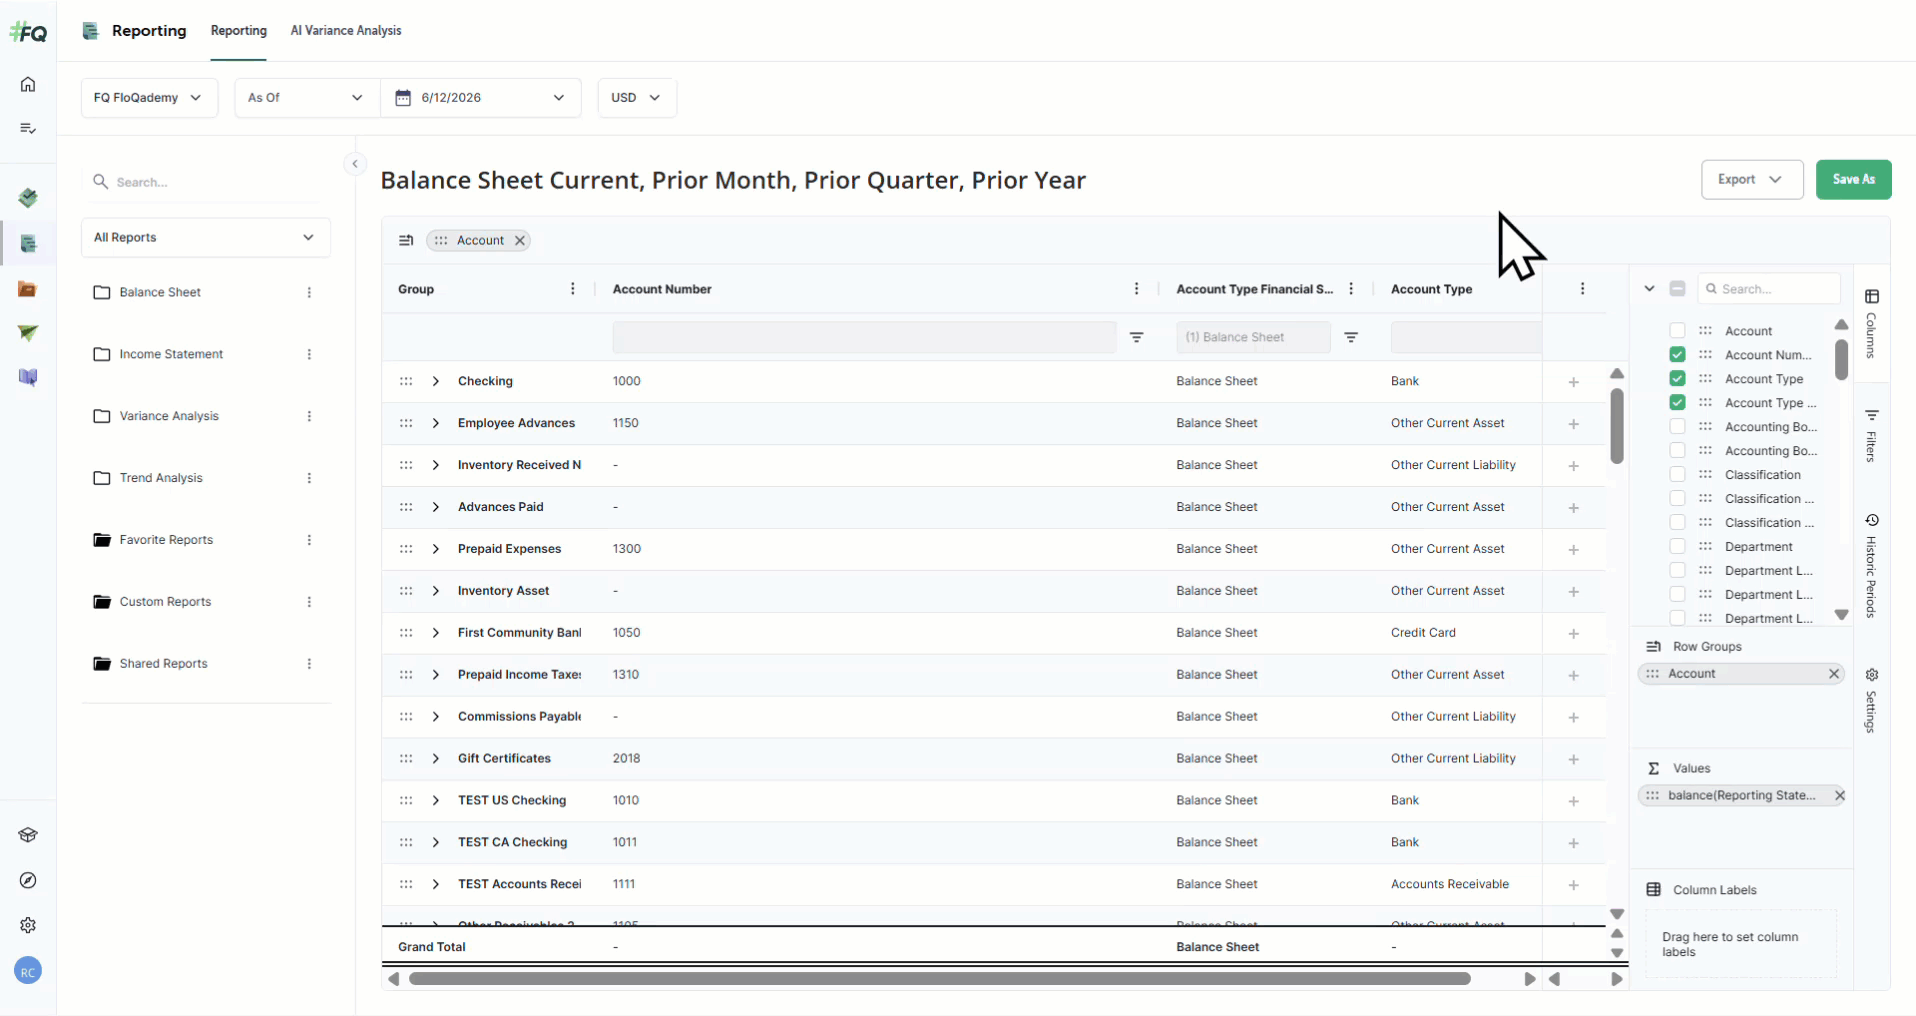1916x1016 pixels.
Task: Collapse the reports side panel arrow
Action: click(x=355, y=164)
